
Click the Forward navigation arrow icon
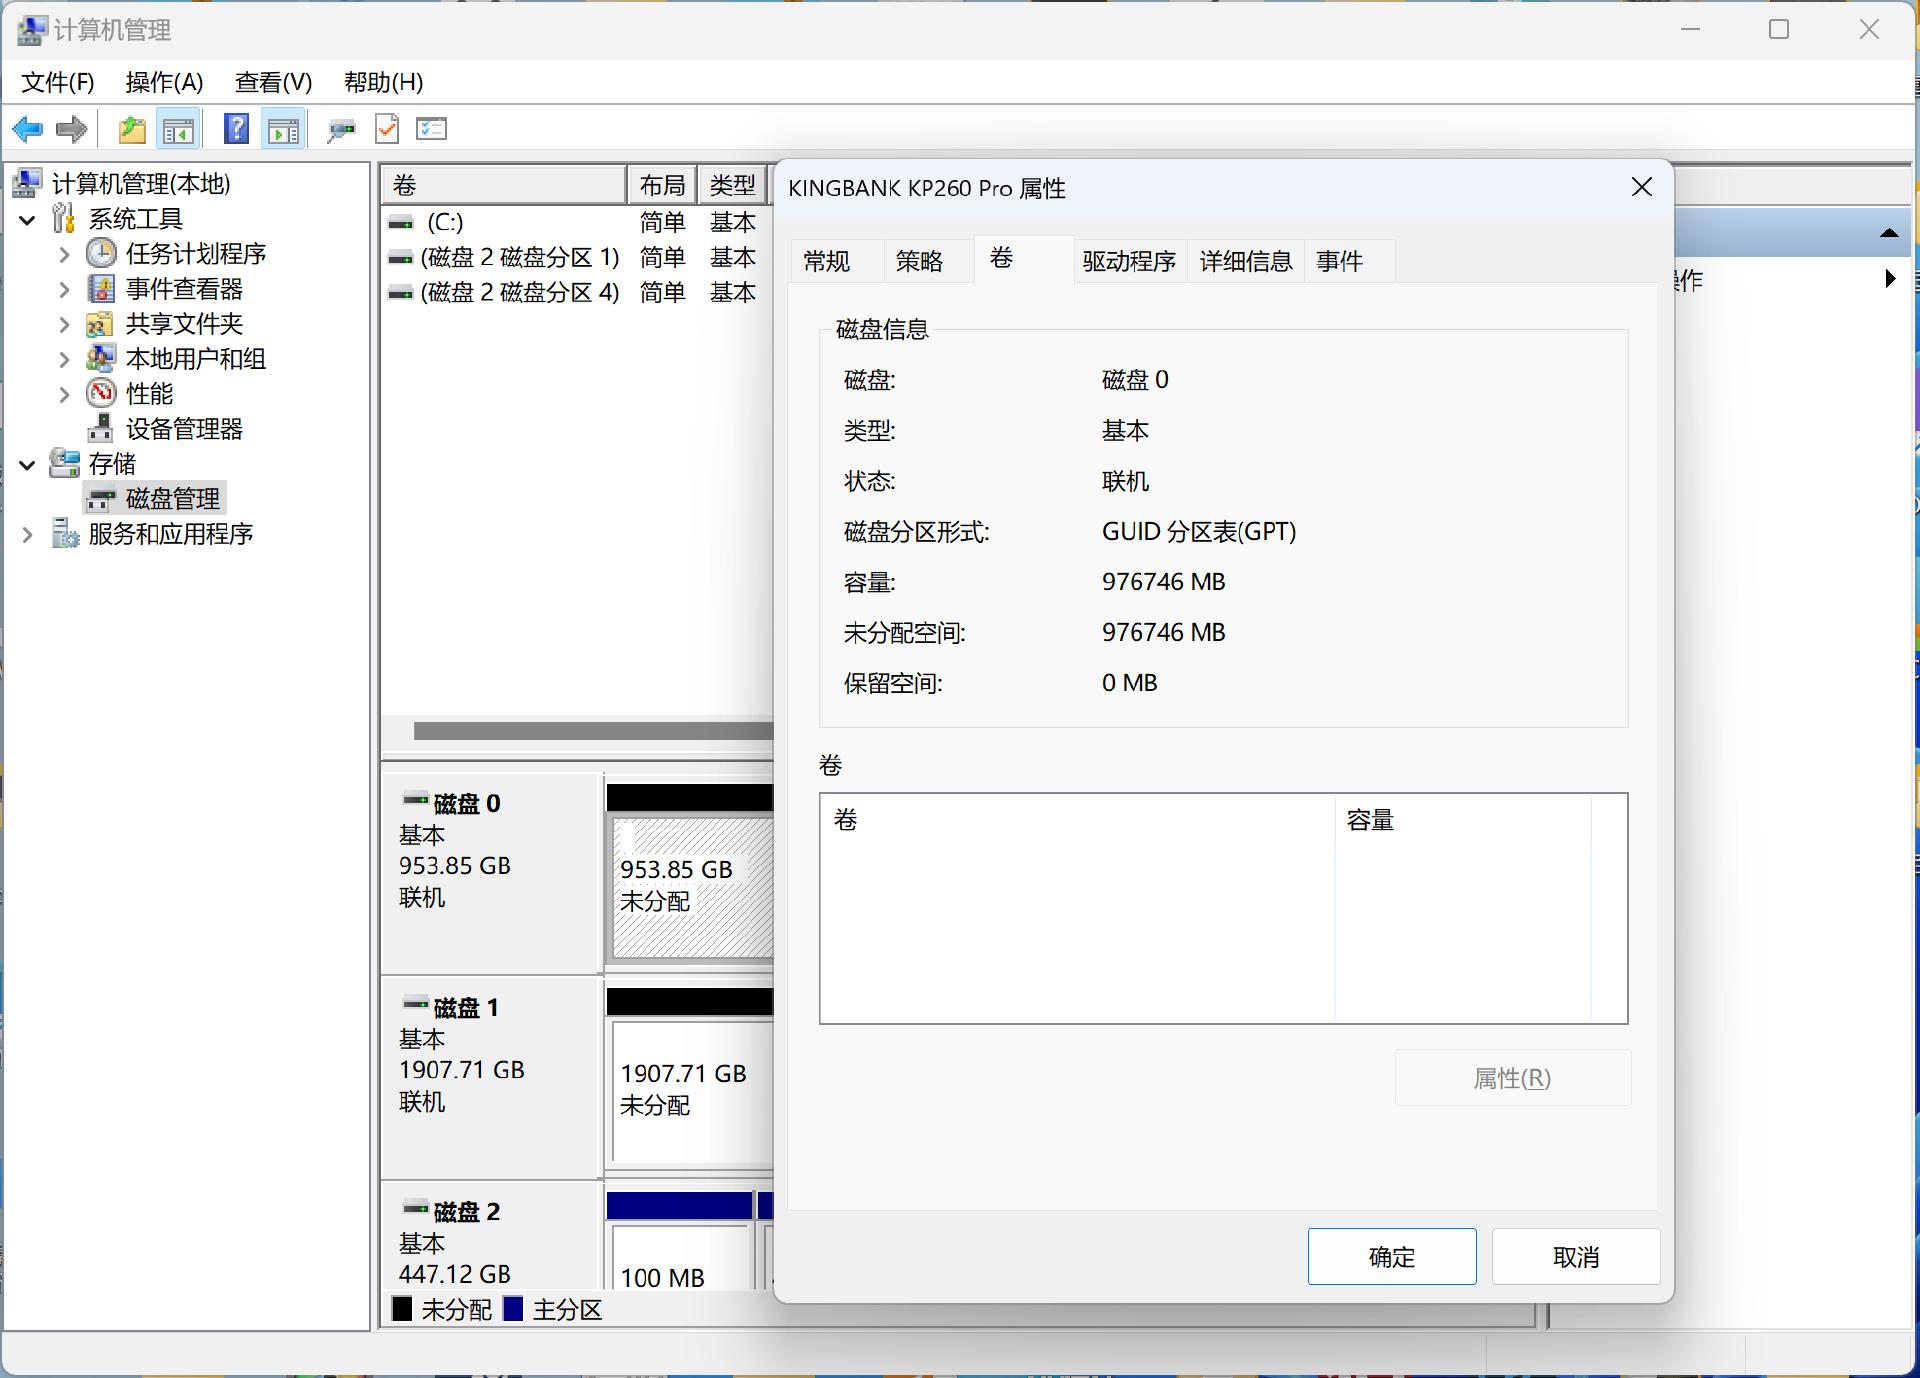[71, 128]
